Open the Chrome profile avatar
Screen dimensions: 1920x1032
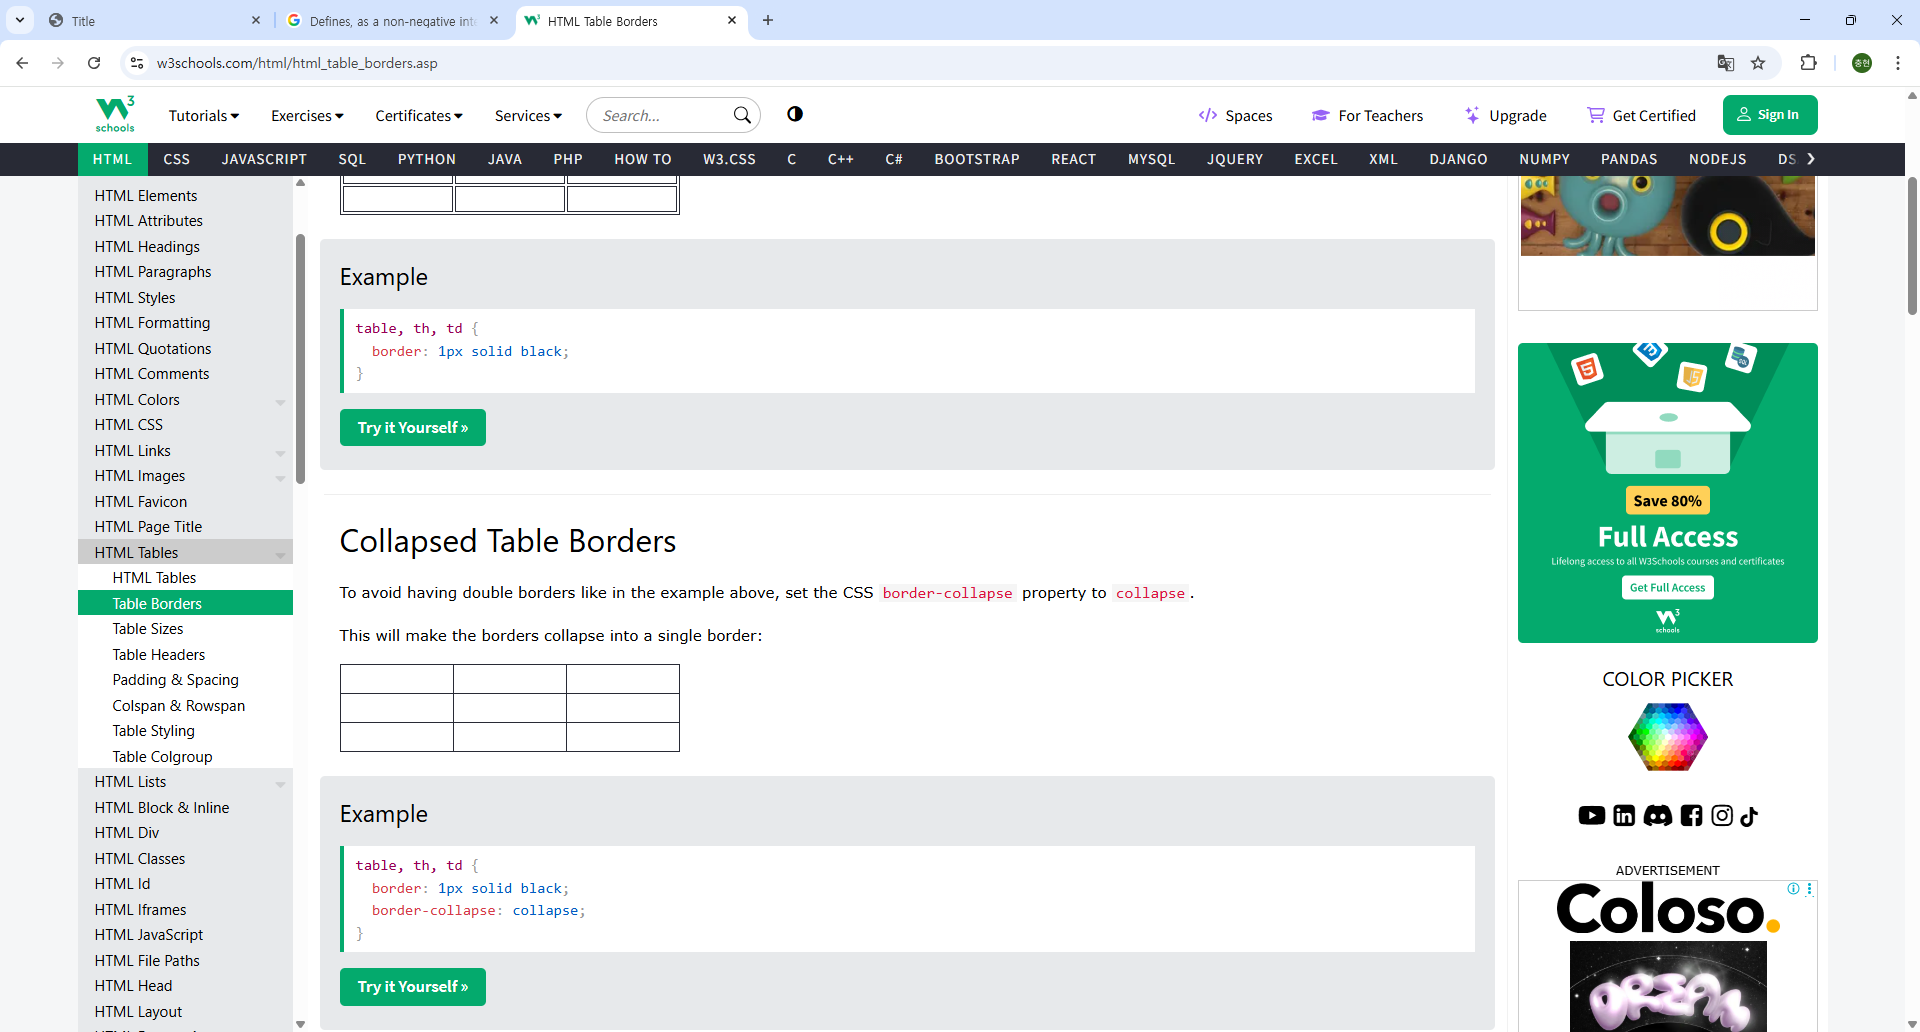(x=1862, y=63)
